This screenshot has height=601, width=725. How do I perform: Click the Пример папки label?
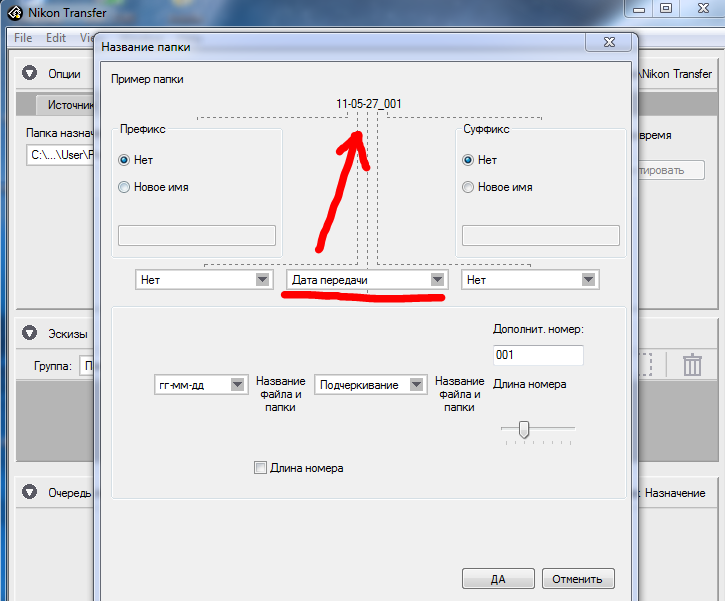coord(147,79)
